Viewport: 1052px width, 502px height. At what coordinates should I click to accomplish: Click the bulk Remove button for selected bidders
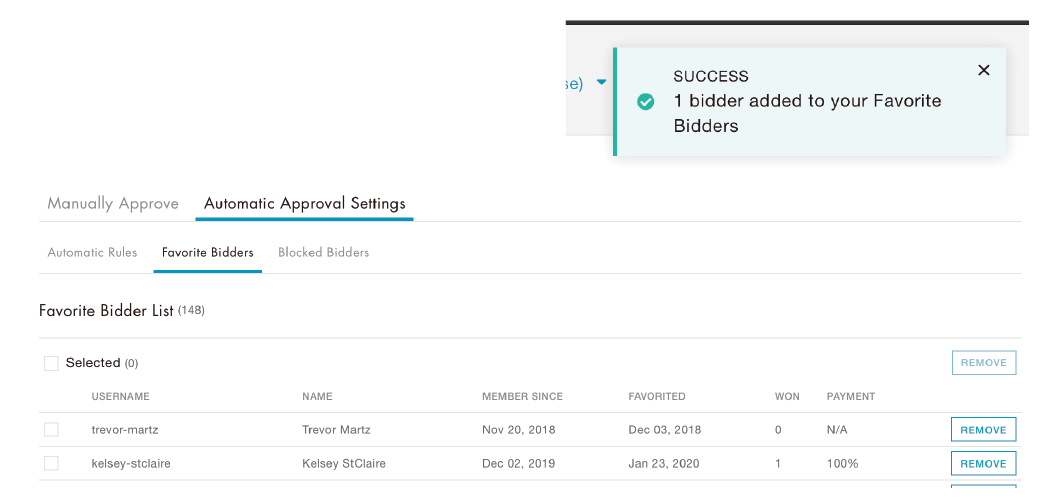(983, 363)
